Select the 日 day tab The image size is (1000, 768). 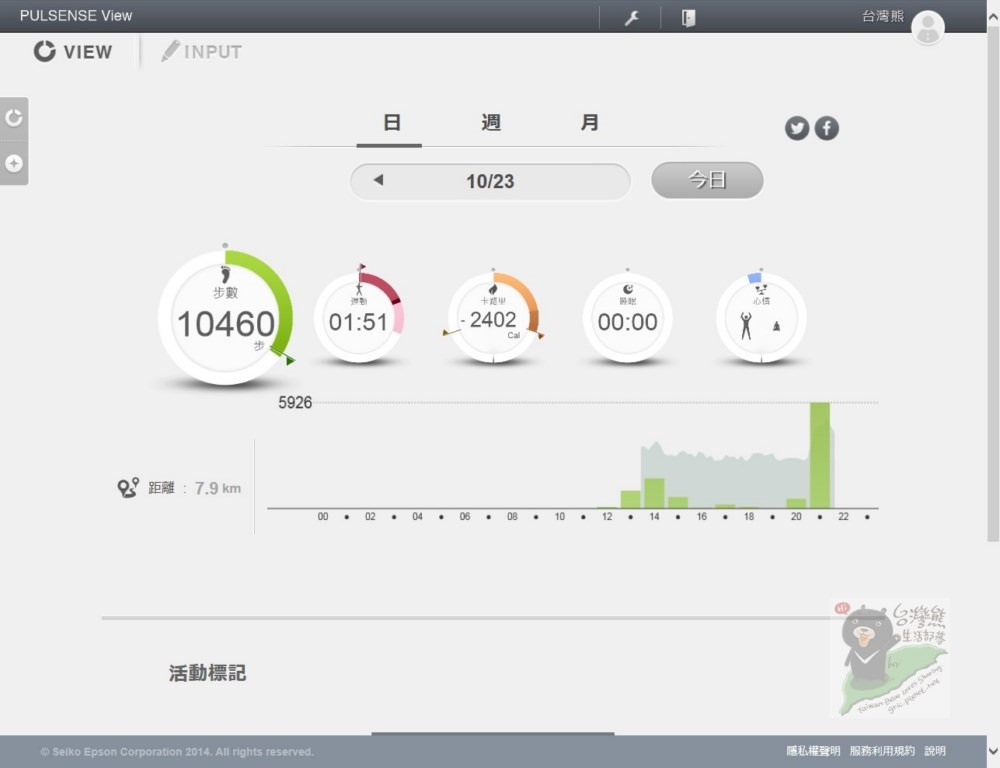click(x=391, y=122)
